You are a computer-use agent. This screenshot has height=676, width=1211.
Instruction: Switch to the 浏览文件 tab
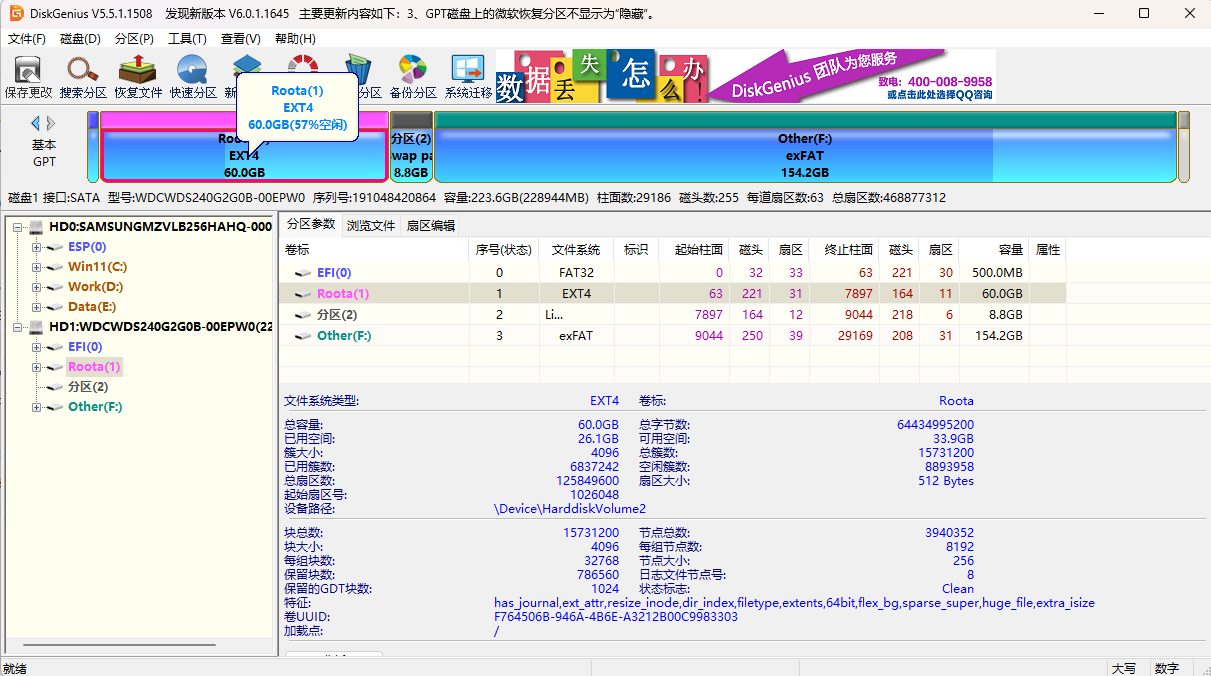coord(371,226)
